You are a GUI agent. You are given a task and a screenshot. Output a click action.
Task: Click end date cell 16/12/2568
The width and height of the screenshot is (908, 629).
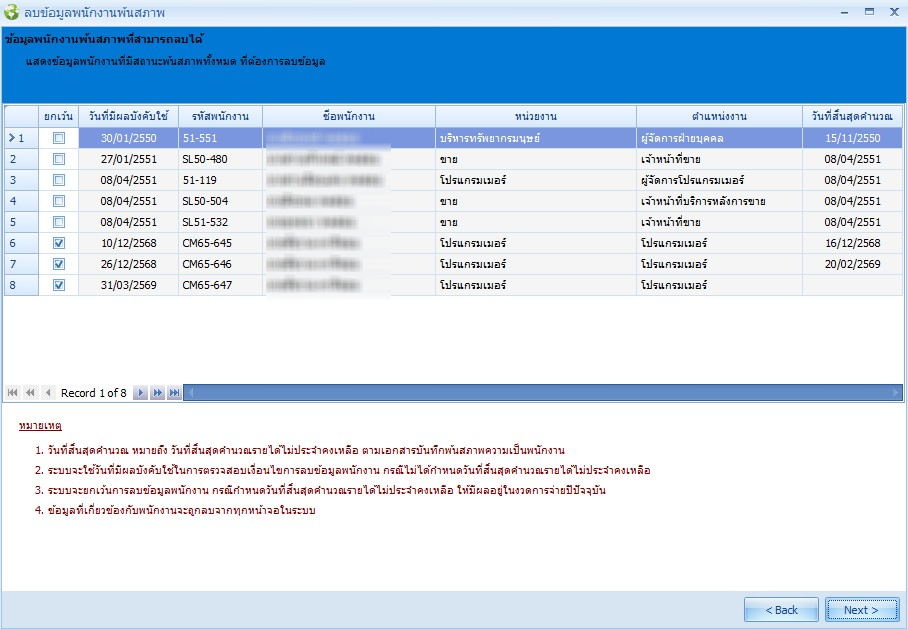click(x=852, y=243)
